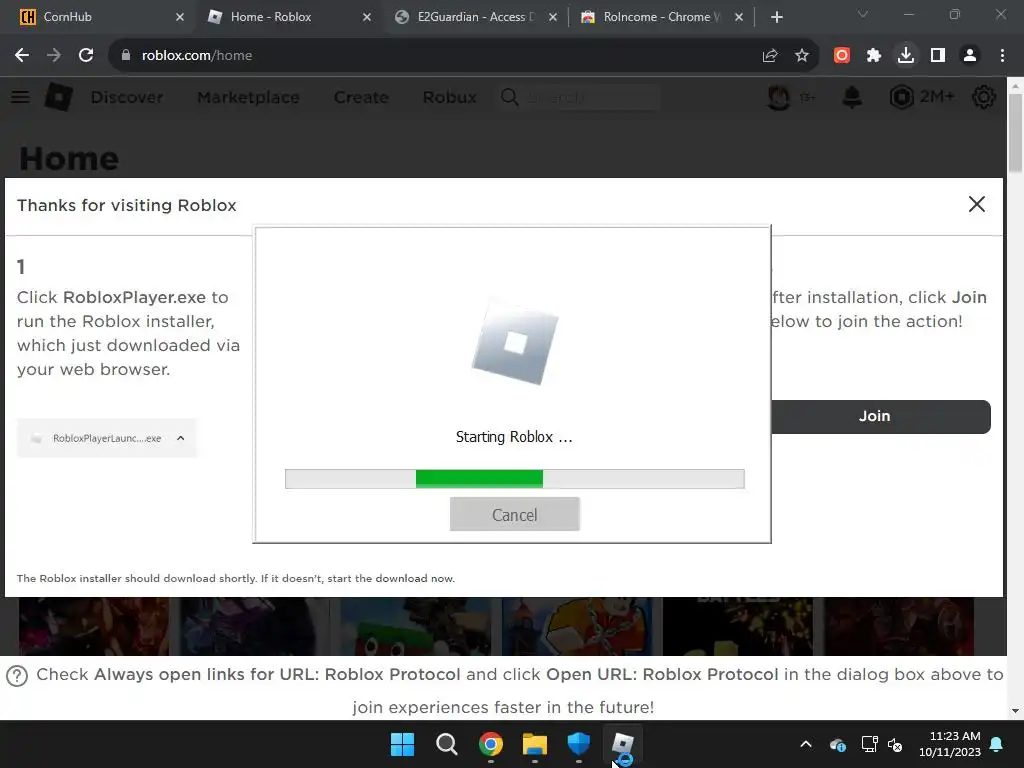Image resolution: width=1024 pixels, height=768 pixels.
Task: Open the Extensions puzzle icon
Action: click(874, 56)
